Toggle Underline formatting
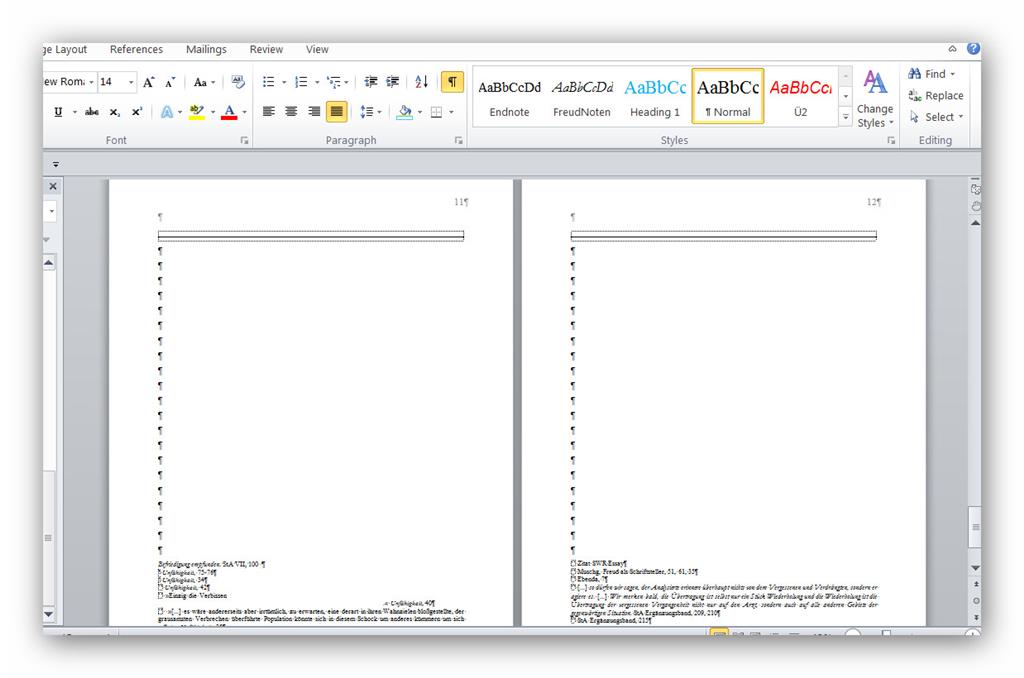The image size is (1024, 678). point(58,112)
